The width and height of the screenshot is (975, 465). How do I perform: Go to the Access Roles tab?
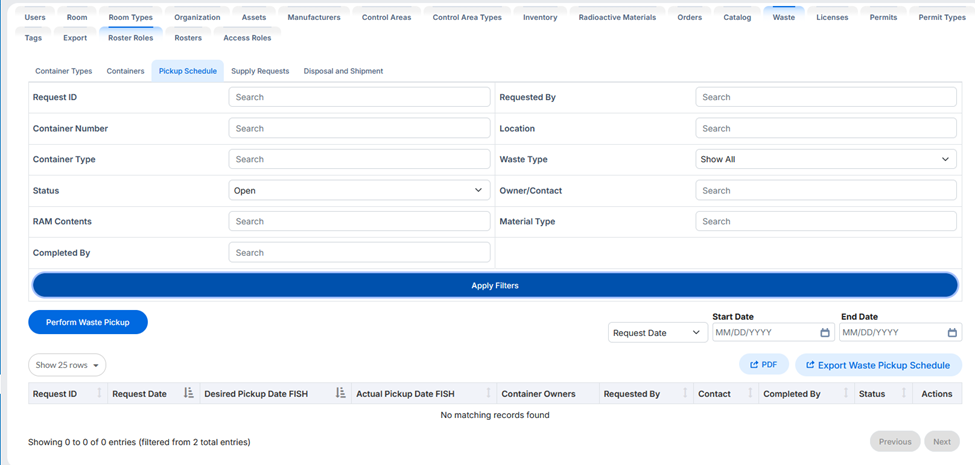click(247, 38)
